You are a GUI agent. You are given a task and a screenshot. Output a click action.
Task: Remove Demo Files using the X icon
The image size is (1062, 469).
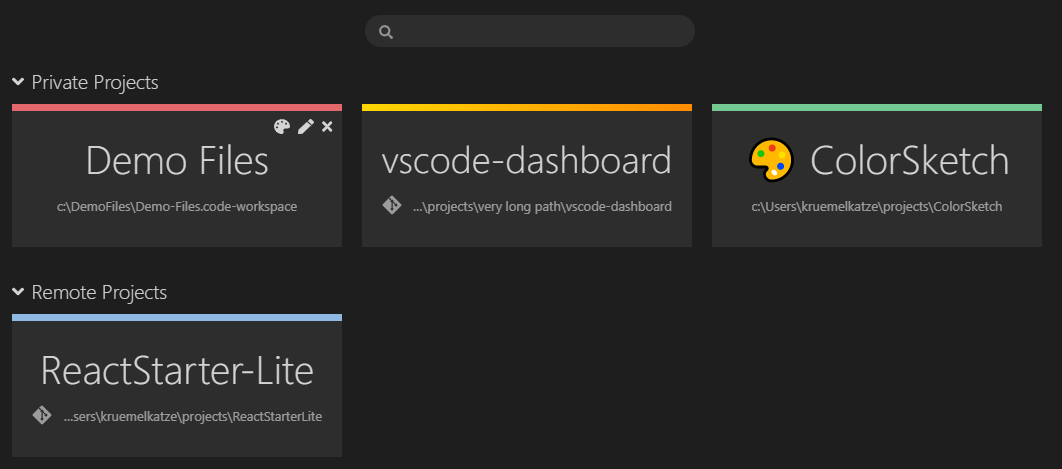tap(327, 127)
